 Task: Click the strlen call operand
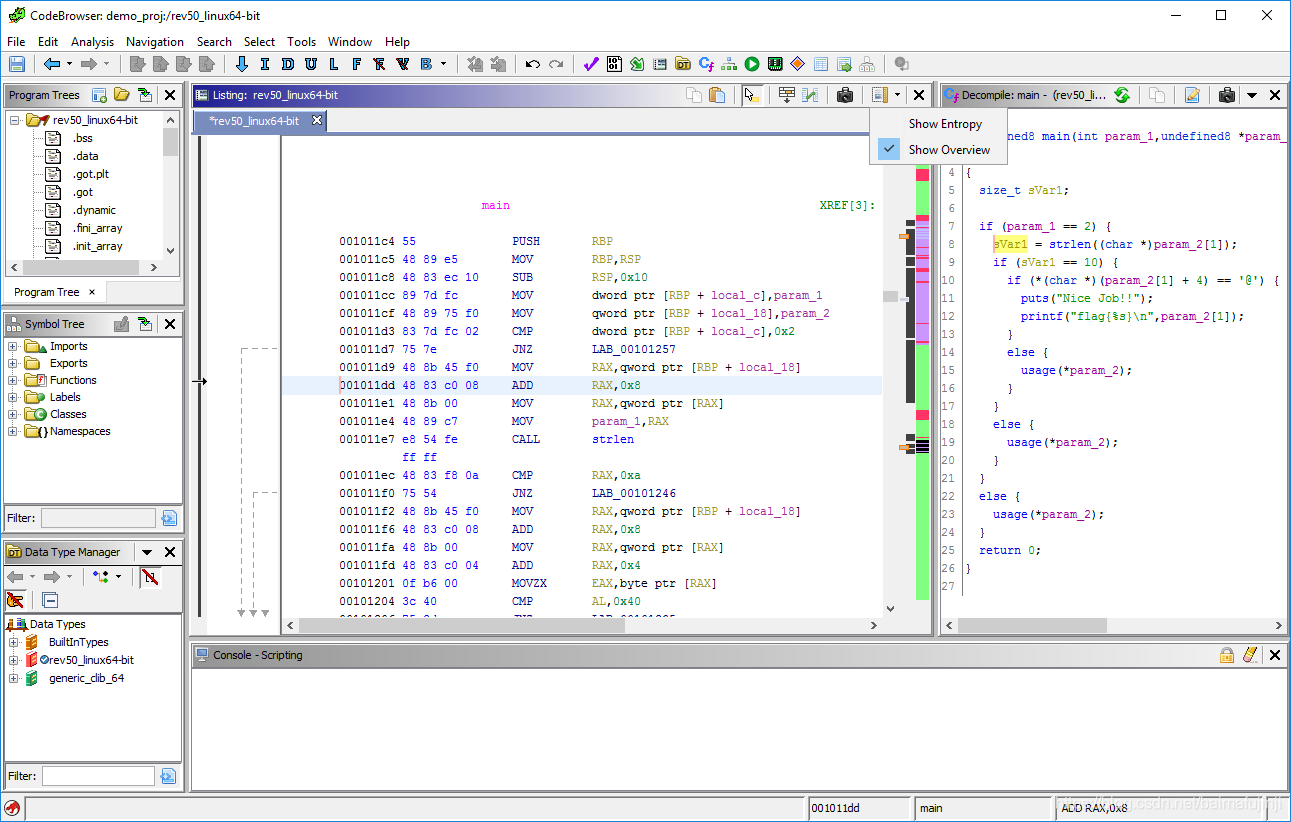612,439
